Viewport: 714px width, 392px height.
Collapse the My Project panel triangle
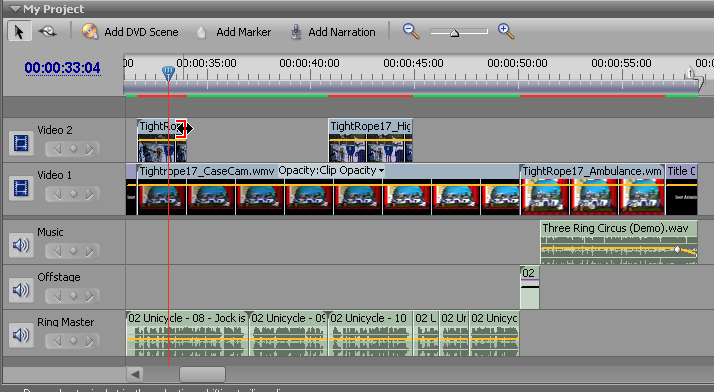point(15,9)
